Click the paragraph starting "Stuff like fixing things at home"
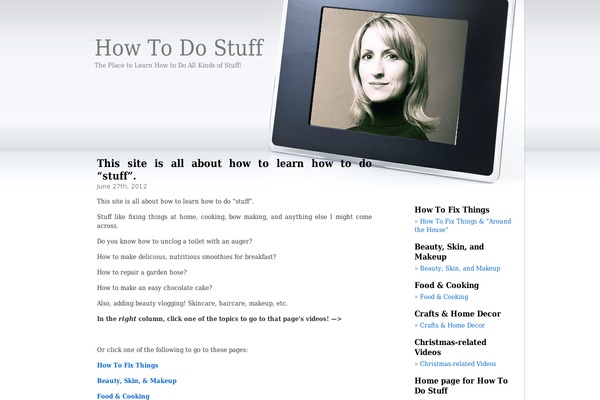This screenshot has width=600, height=400. tap(234, 221)
